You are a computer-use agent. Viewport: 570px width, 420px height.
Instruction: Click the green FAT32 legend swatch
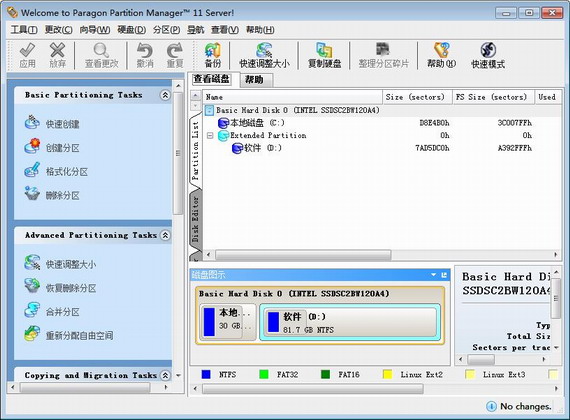(x=264, y=375)
